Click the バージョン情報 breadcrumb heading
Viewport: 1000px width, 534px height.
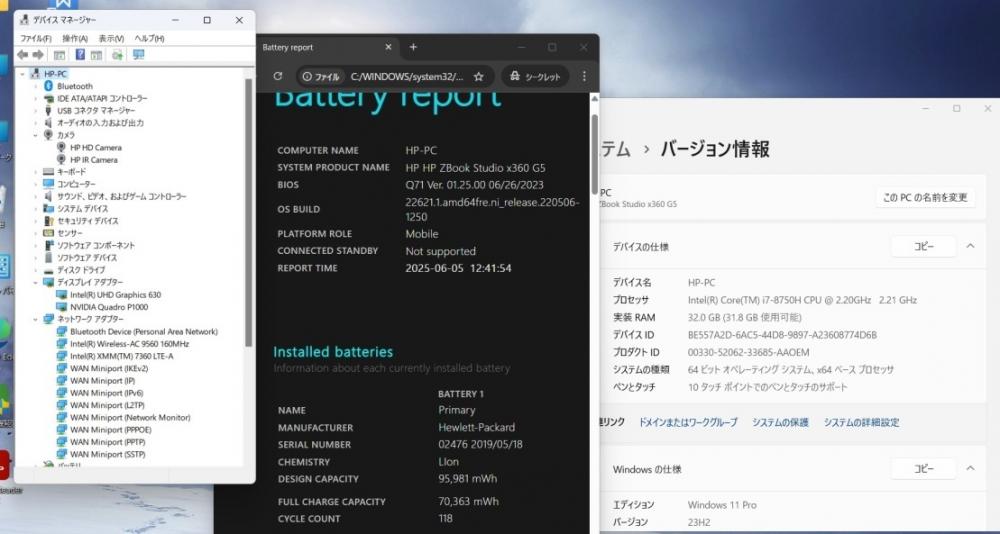tap(715, 149)
